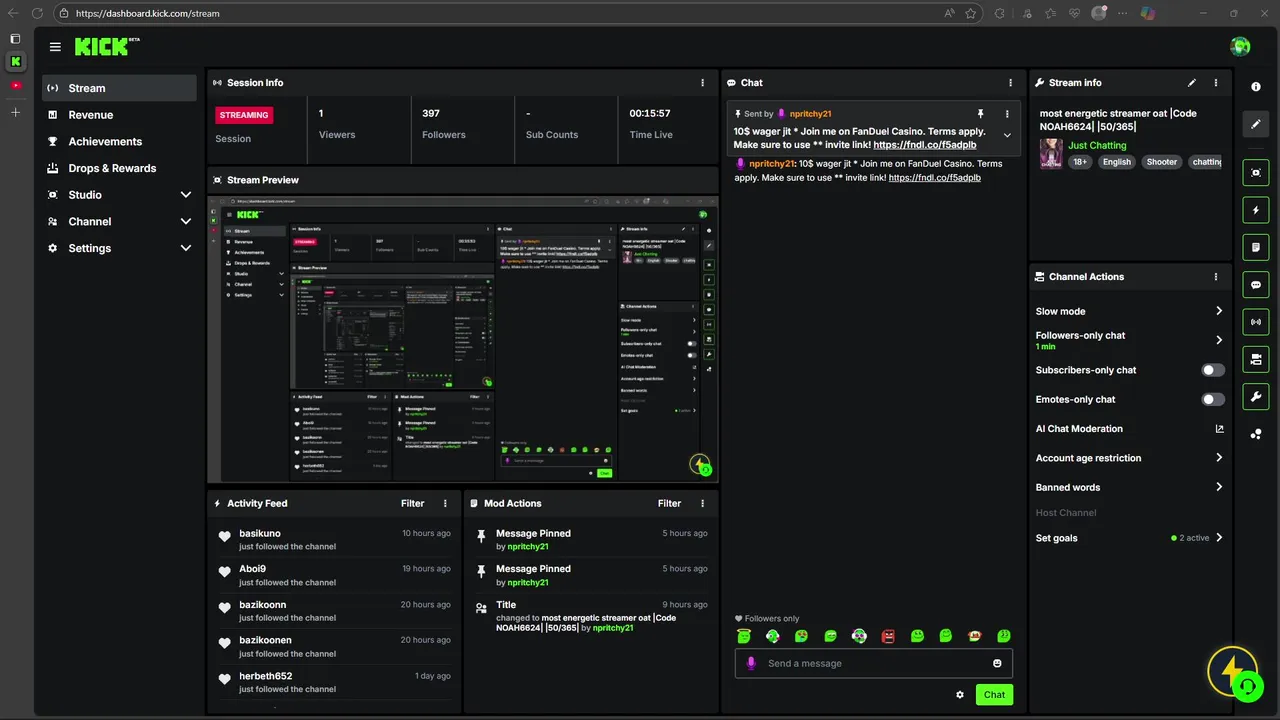Unpin the pinned chat message
1280x720 pixels.
coord(980,114)
